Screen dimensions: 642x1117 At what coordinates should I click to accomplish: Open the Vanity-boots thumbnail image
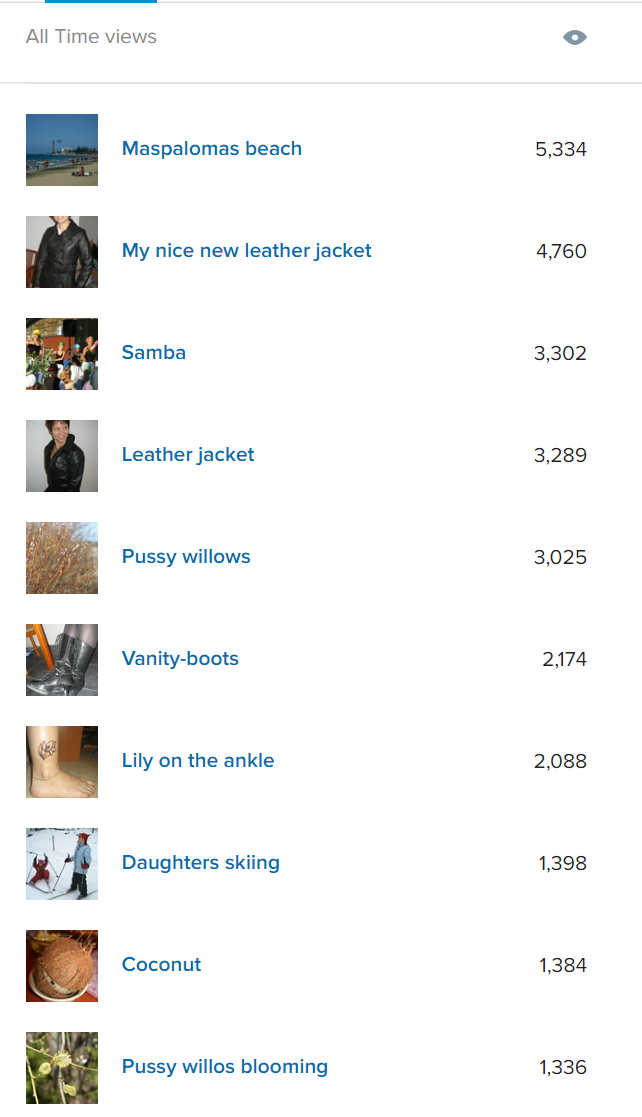coord(62,660)
